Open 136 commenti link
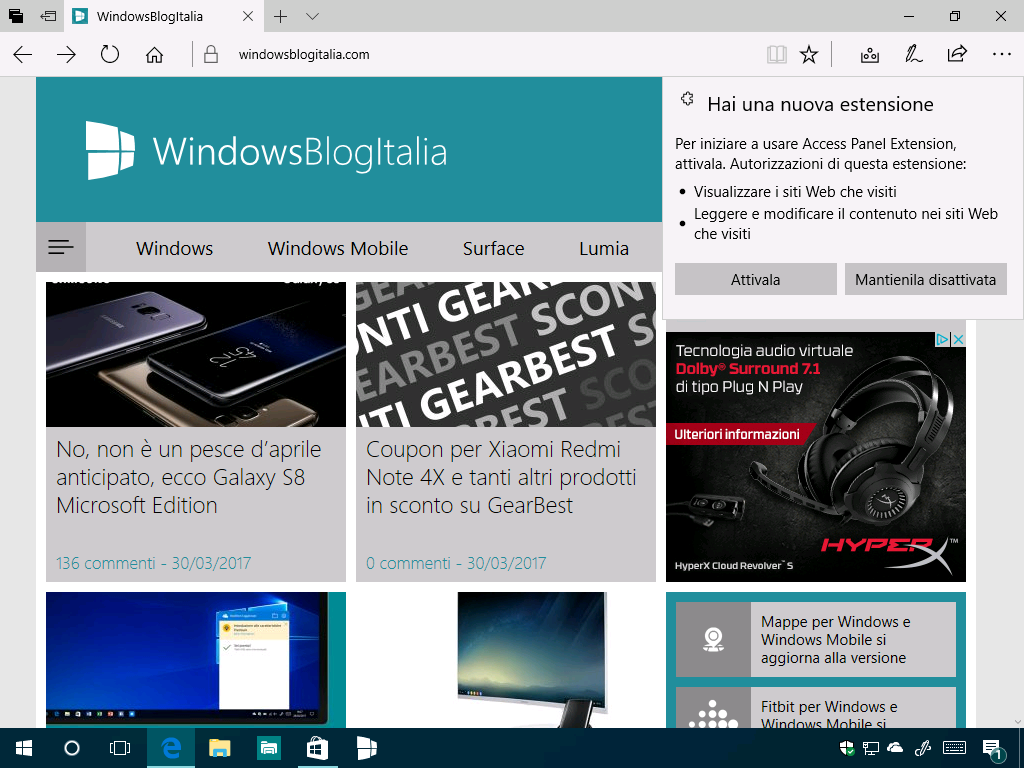This screenshot has height=768, width=1024. 105,563
